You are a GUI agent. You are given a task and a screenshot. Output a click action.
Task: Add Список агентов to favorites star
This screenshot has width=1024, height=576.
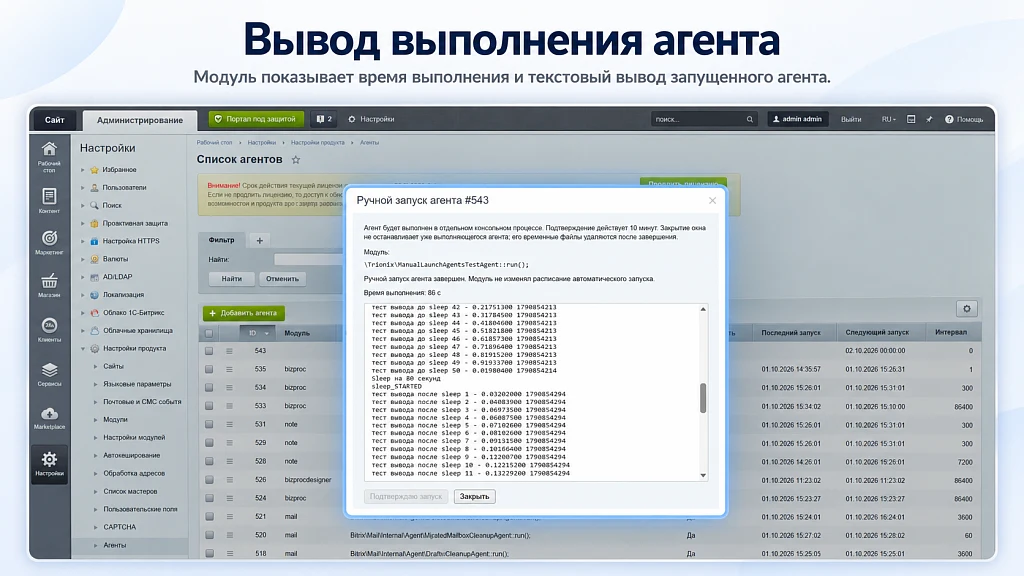296,160
